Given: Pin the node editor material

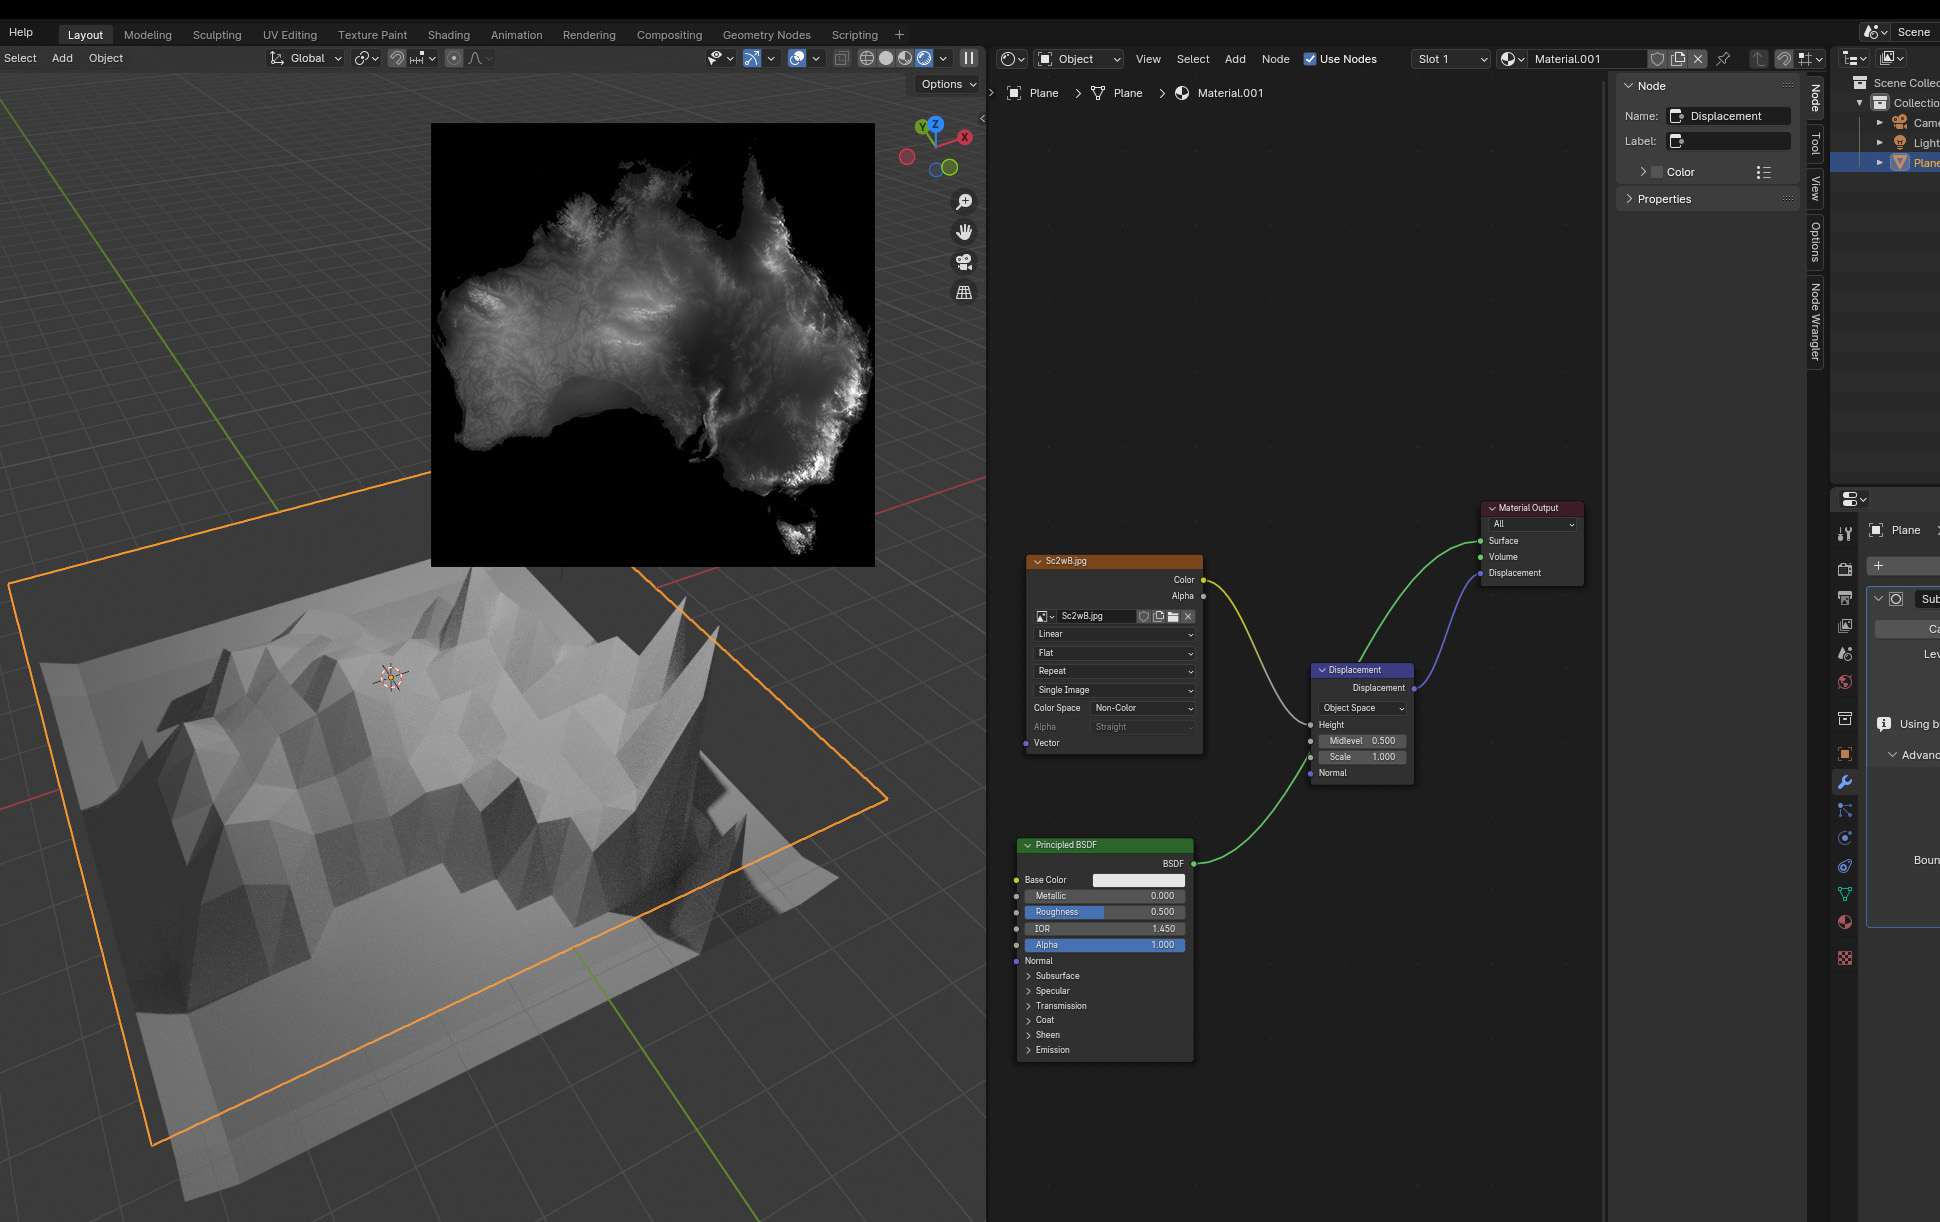Looking at the screenshot, I should [x=1723, y=59].
